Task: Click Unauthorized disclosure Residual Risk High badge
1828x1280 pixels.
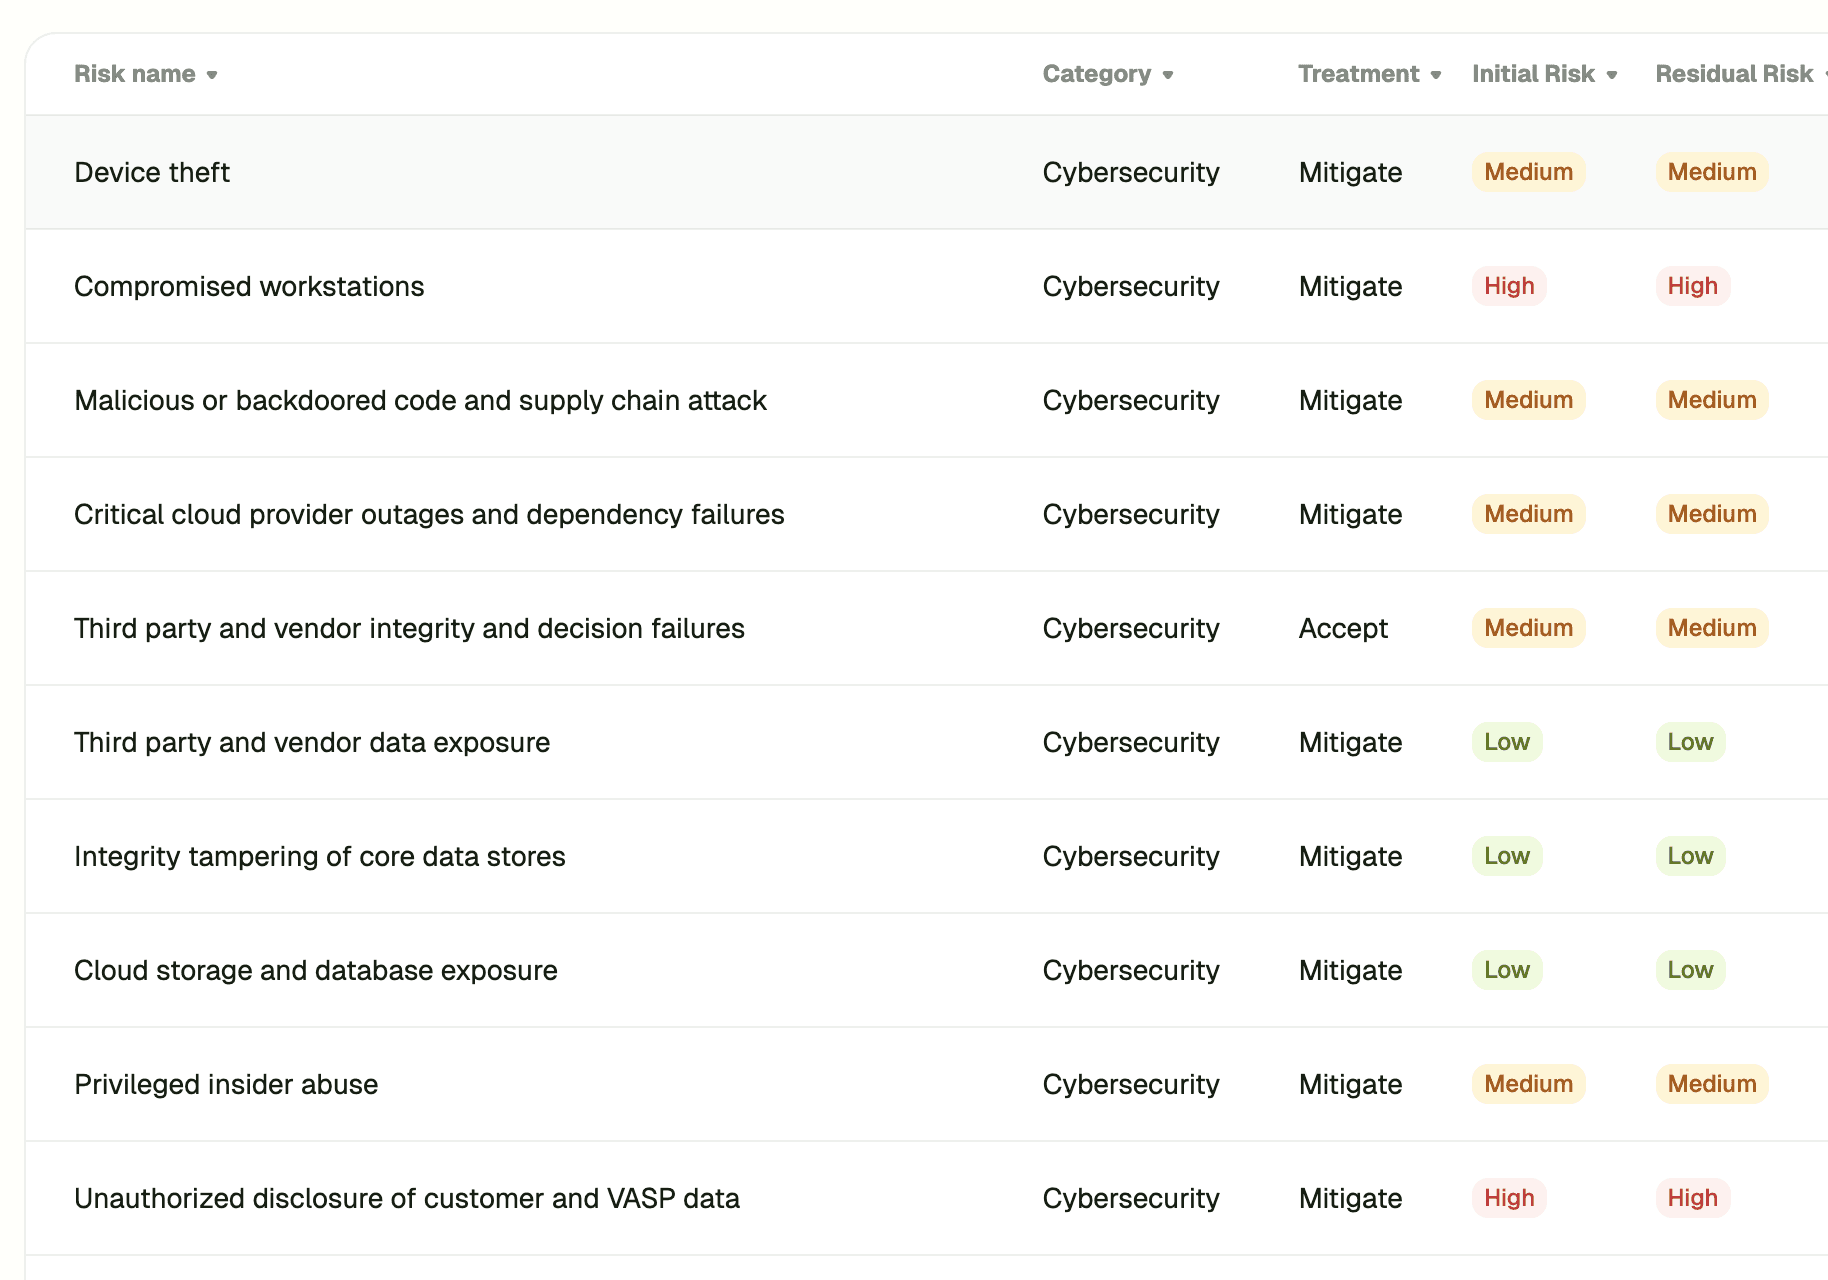Action: 1692,1198
